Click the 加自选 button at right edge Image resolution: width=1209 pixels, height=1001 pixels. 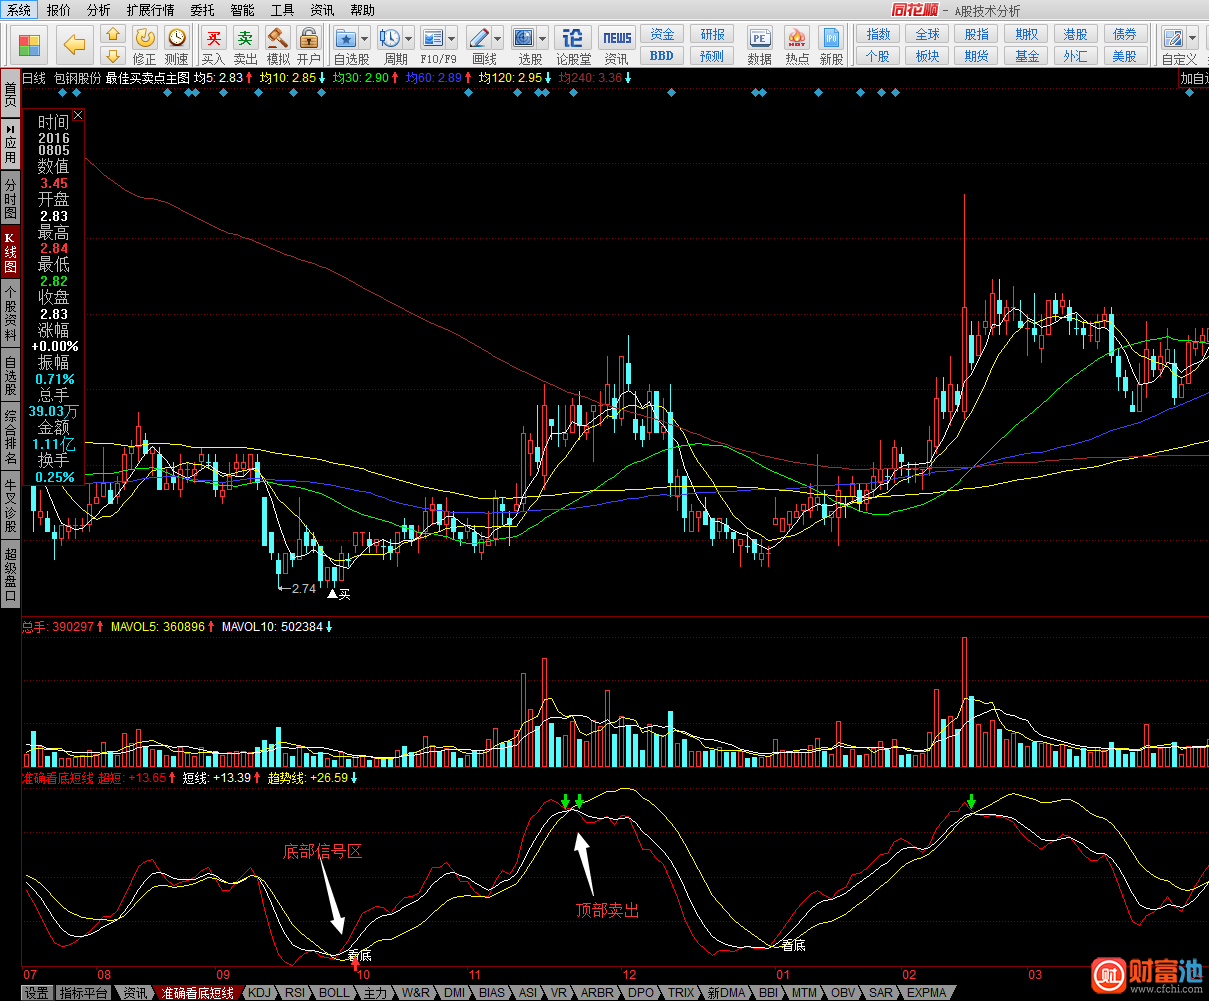[1194, 78]
